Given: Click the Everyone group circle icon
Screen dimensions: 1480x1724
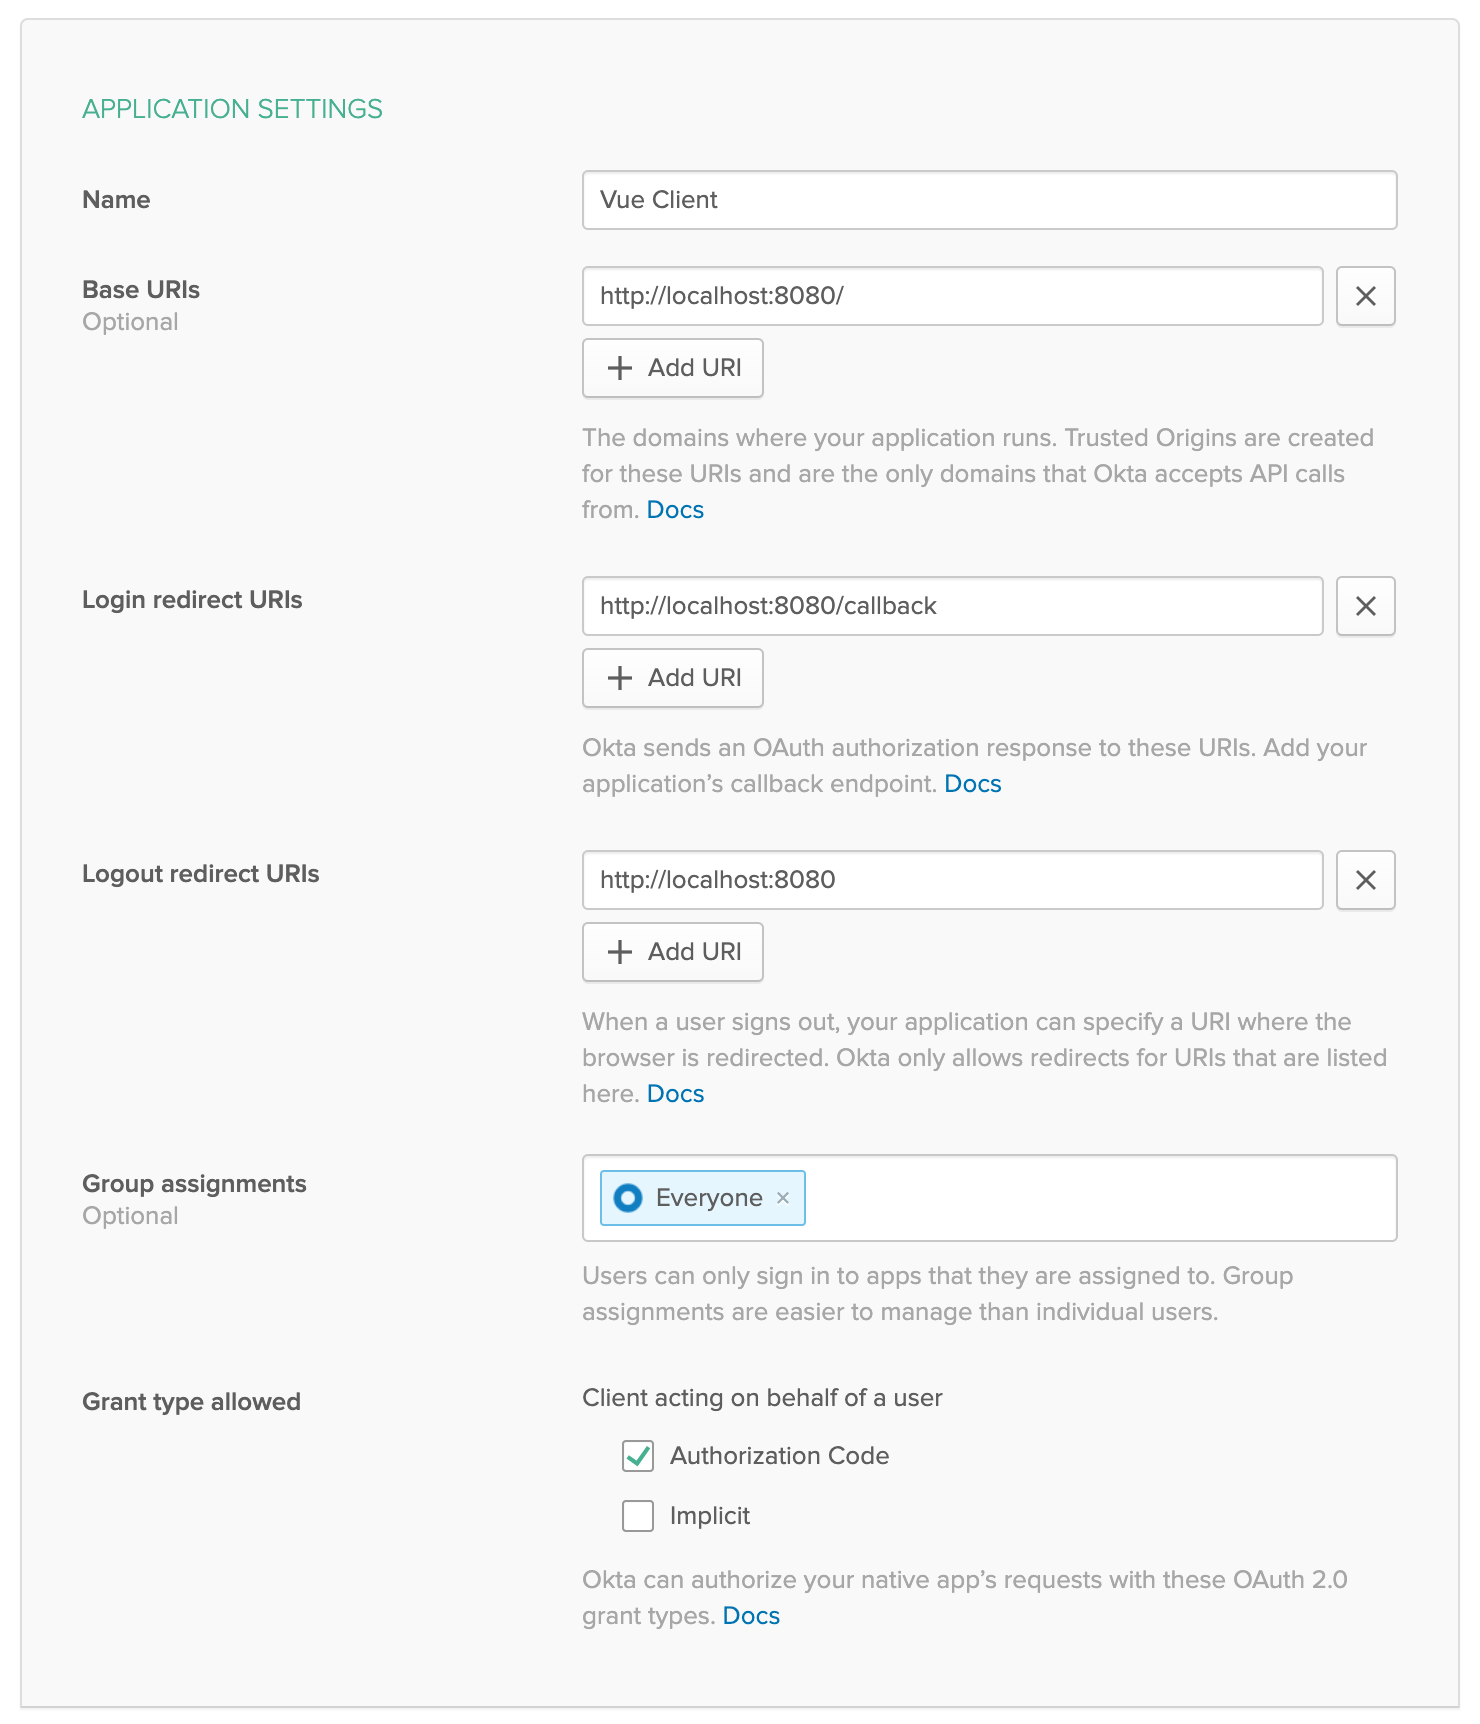Looking at the screenshot, I should [628, 1198].
